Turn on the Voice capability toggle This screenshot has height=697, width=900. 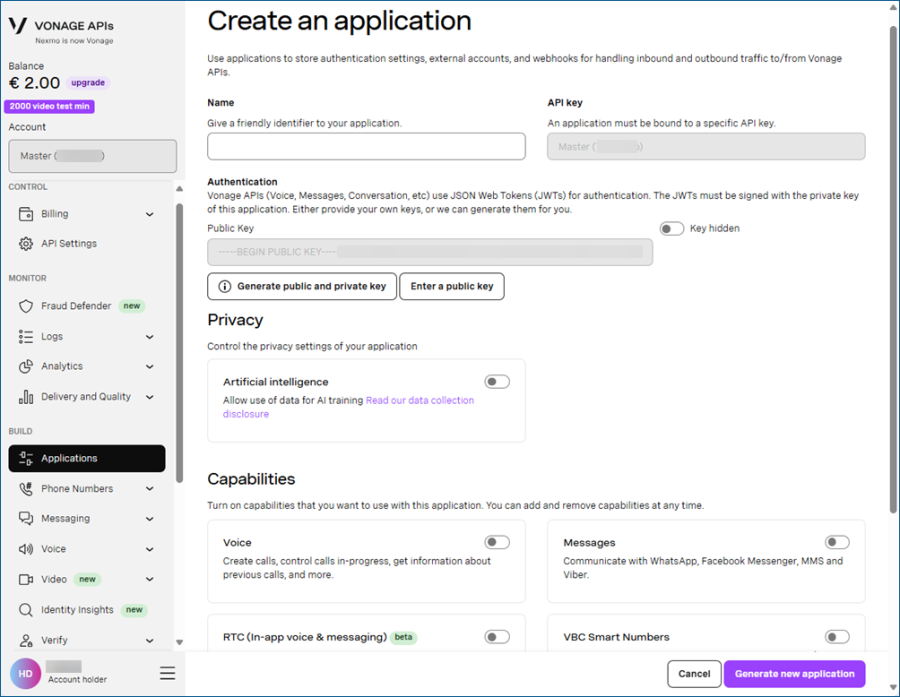point(496,543)
